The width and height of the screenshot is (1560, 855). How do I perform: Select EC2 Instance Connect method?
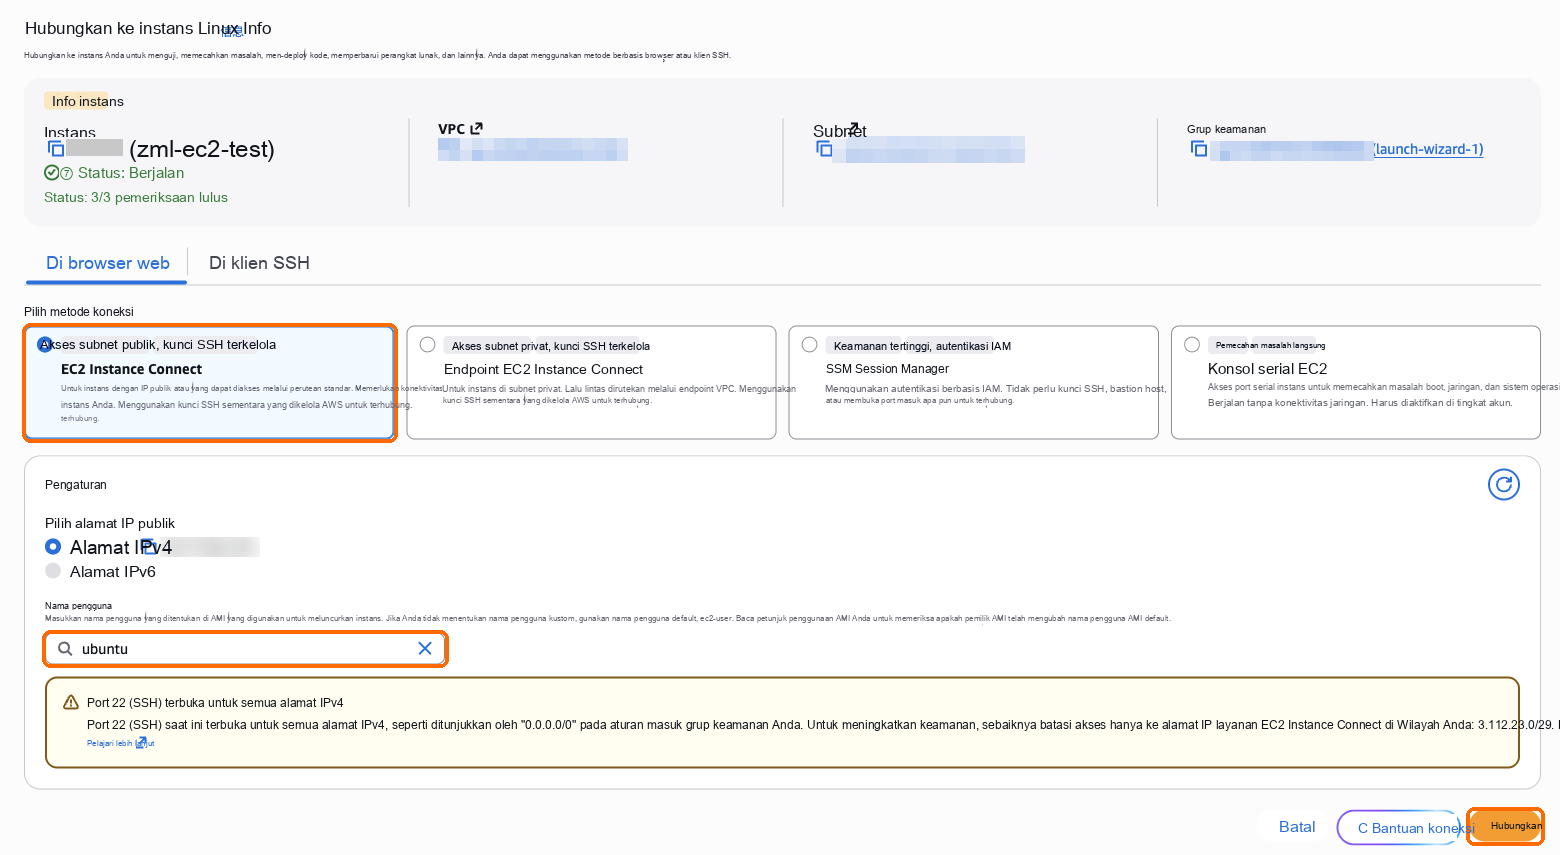point(210,382)
